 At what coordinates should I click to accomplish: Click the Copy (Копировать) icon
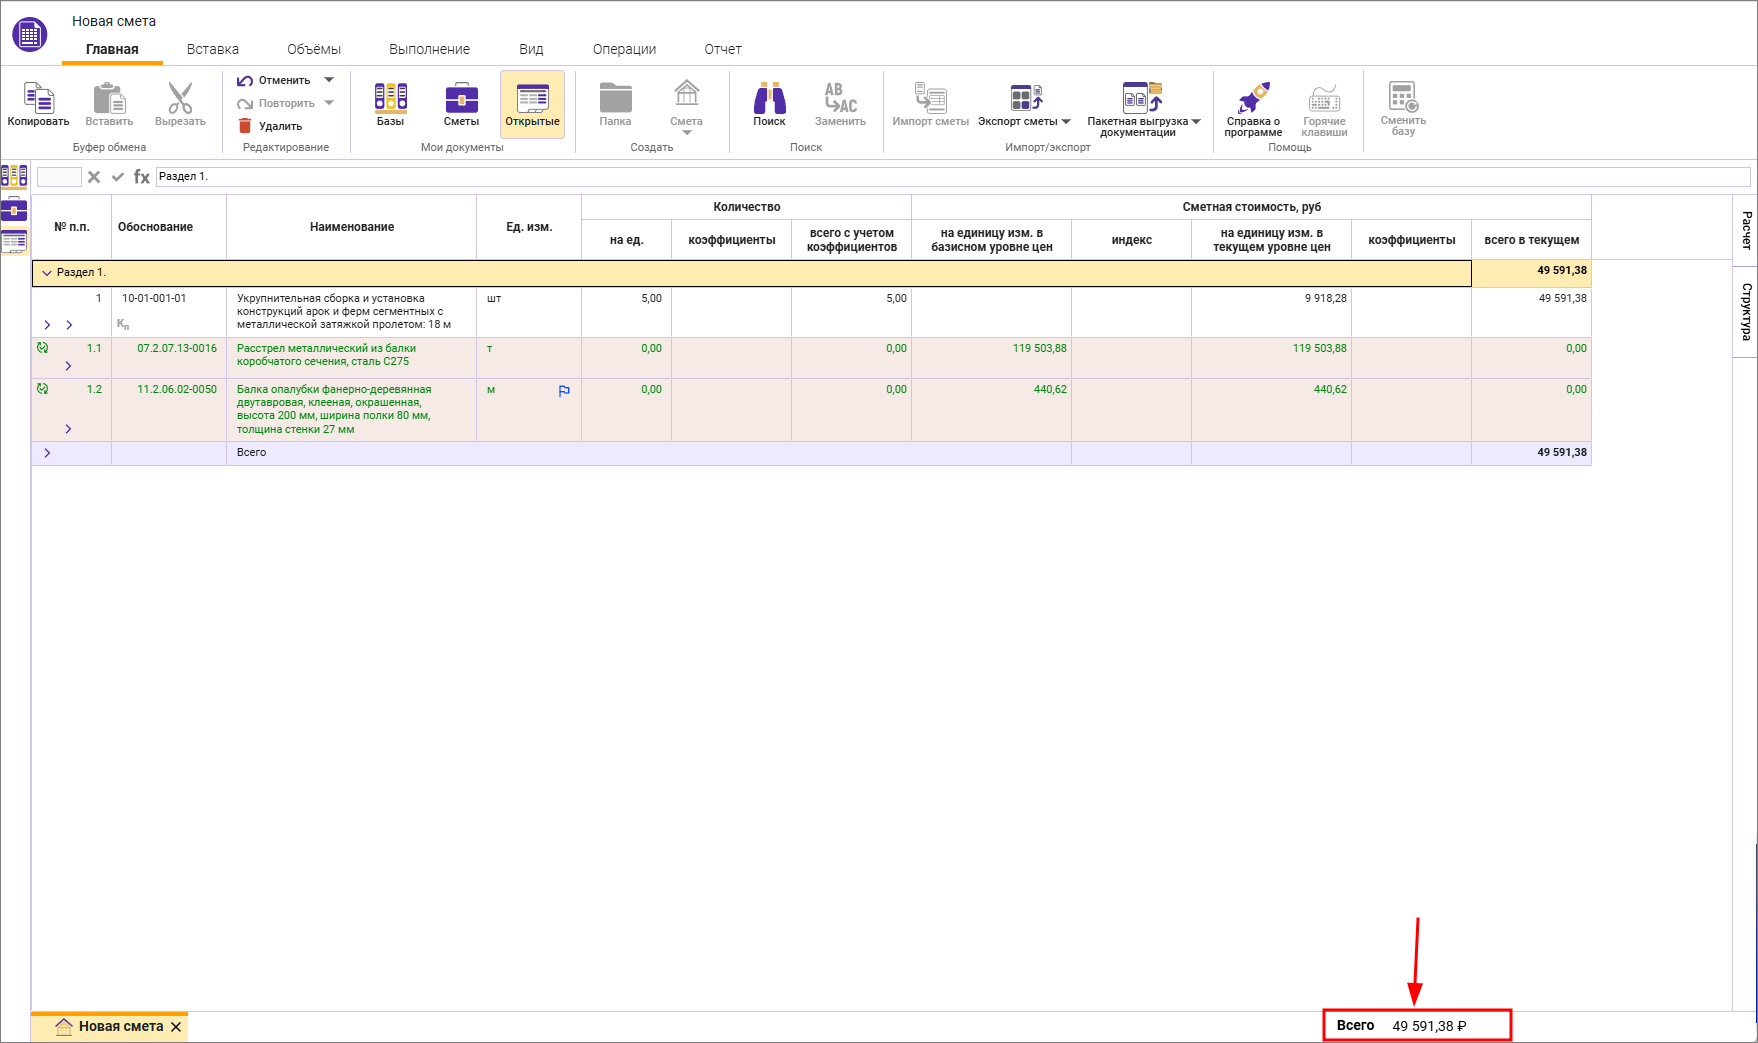pos(38,99)
